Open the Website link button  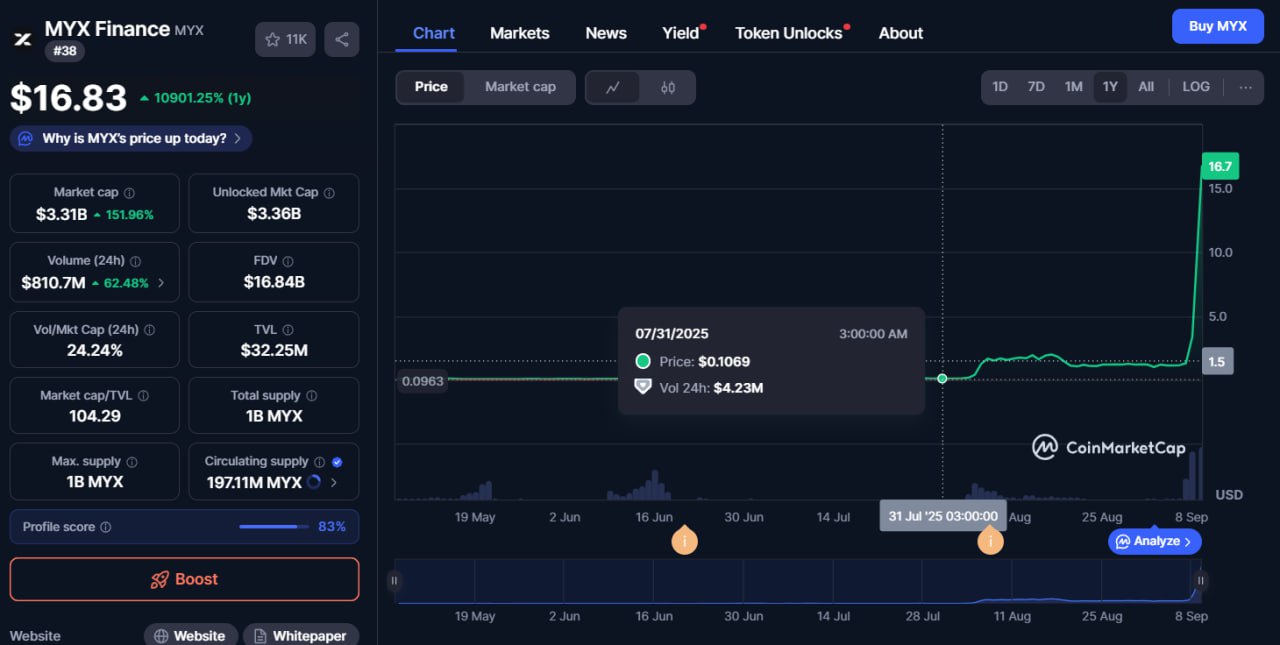pyautogui.click(x=191, y=636)
